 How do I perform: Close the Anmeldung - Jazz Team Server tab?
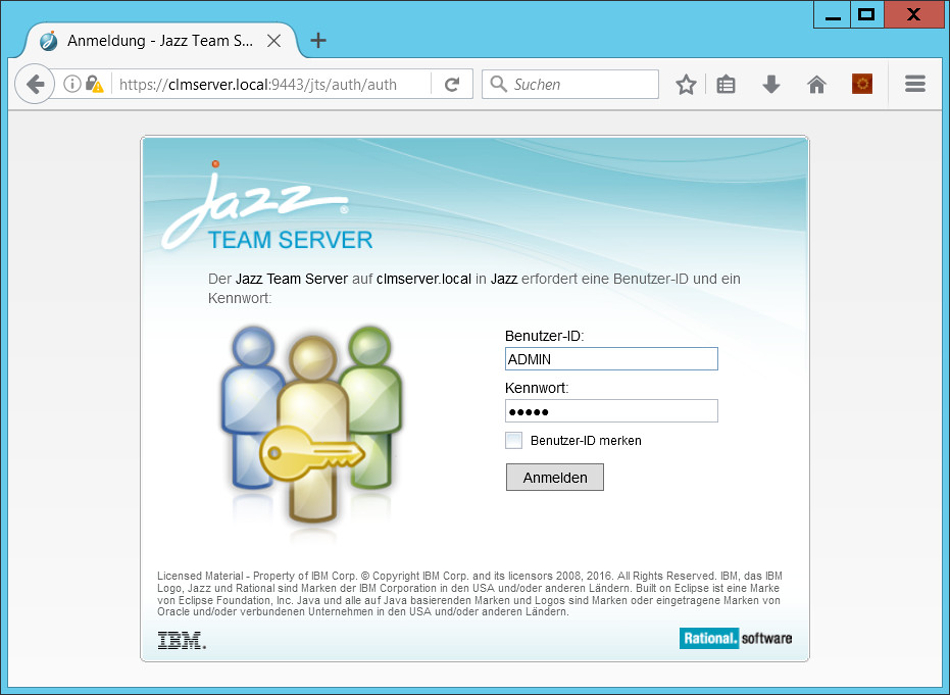[x=274, y=41]
